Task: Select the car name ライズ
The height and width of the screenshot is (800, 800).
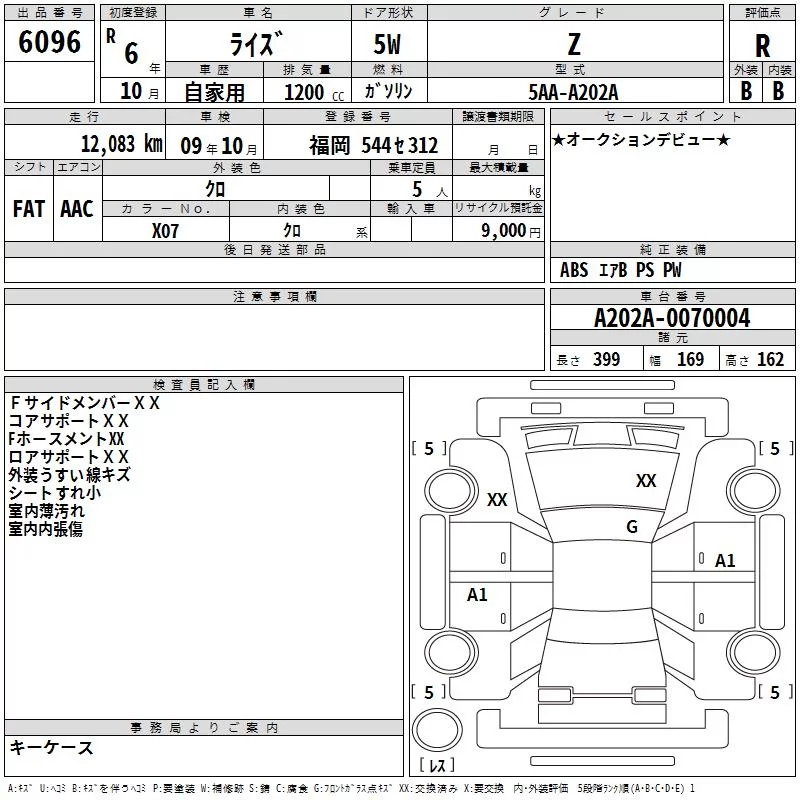Action: (x=256, y=46)
